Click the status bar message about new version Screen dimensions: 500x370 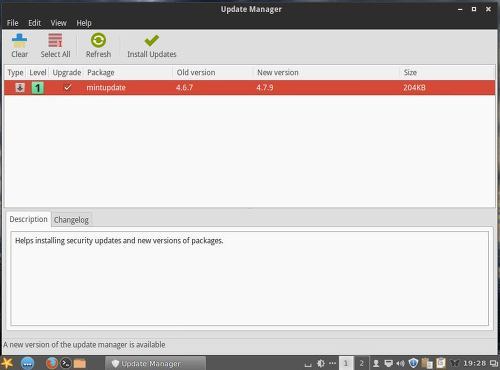point(84,344)
